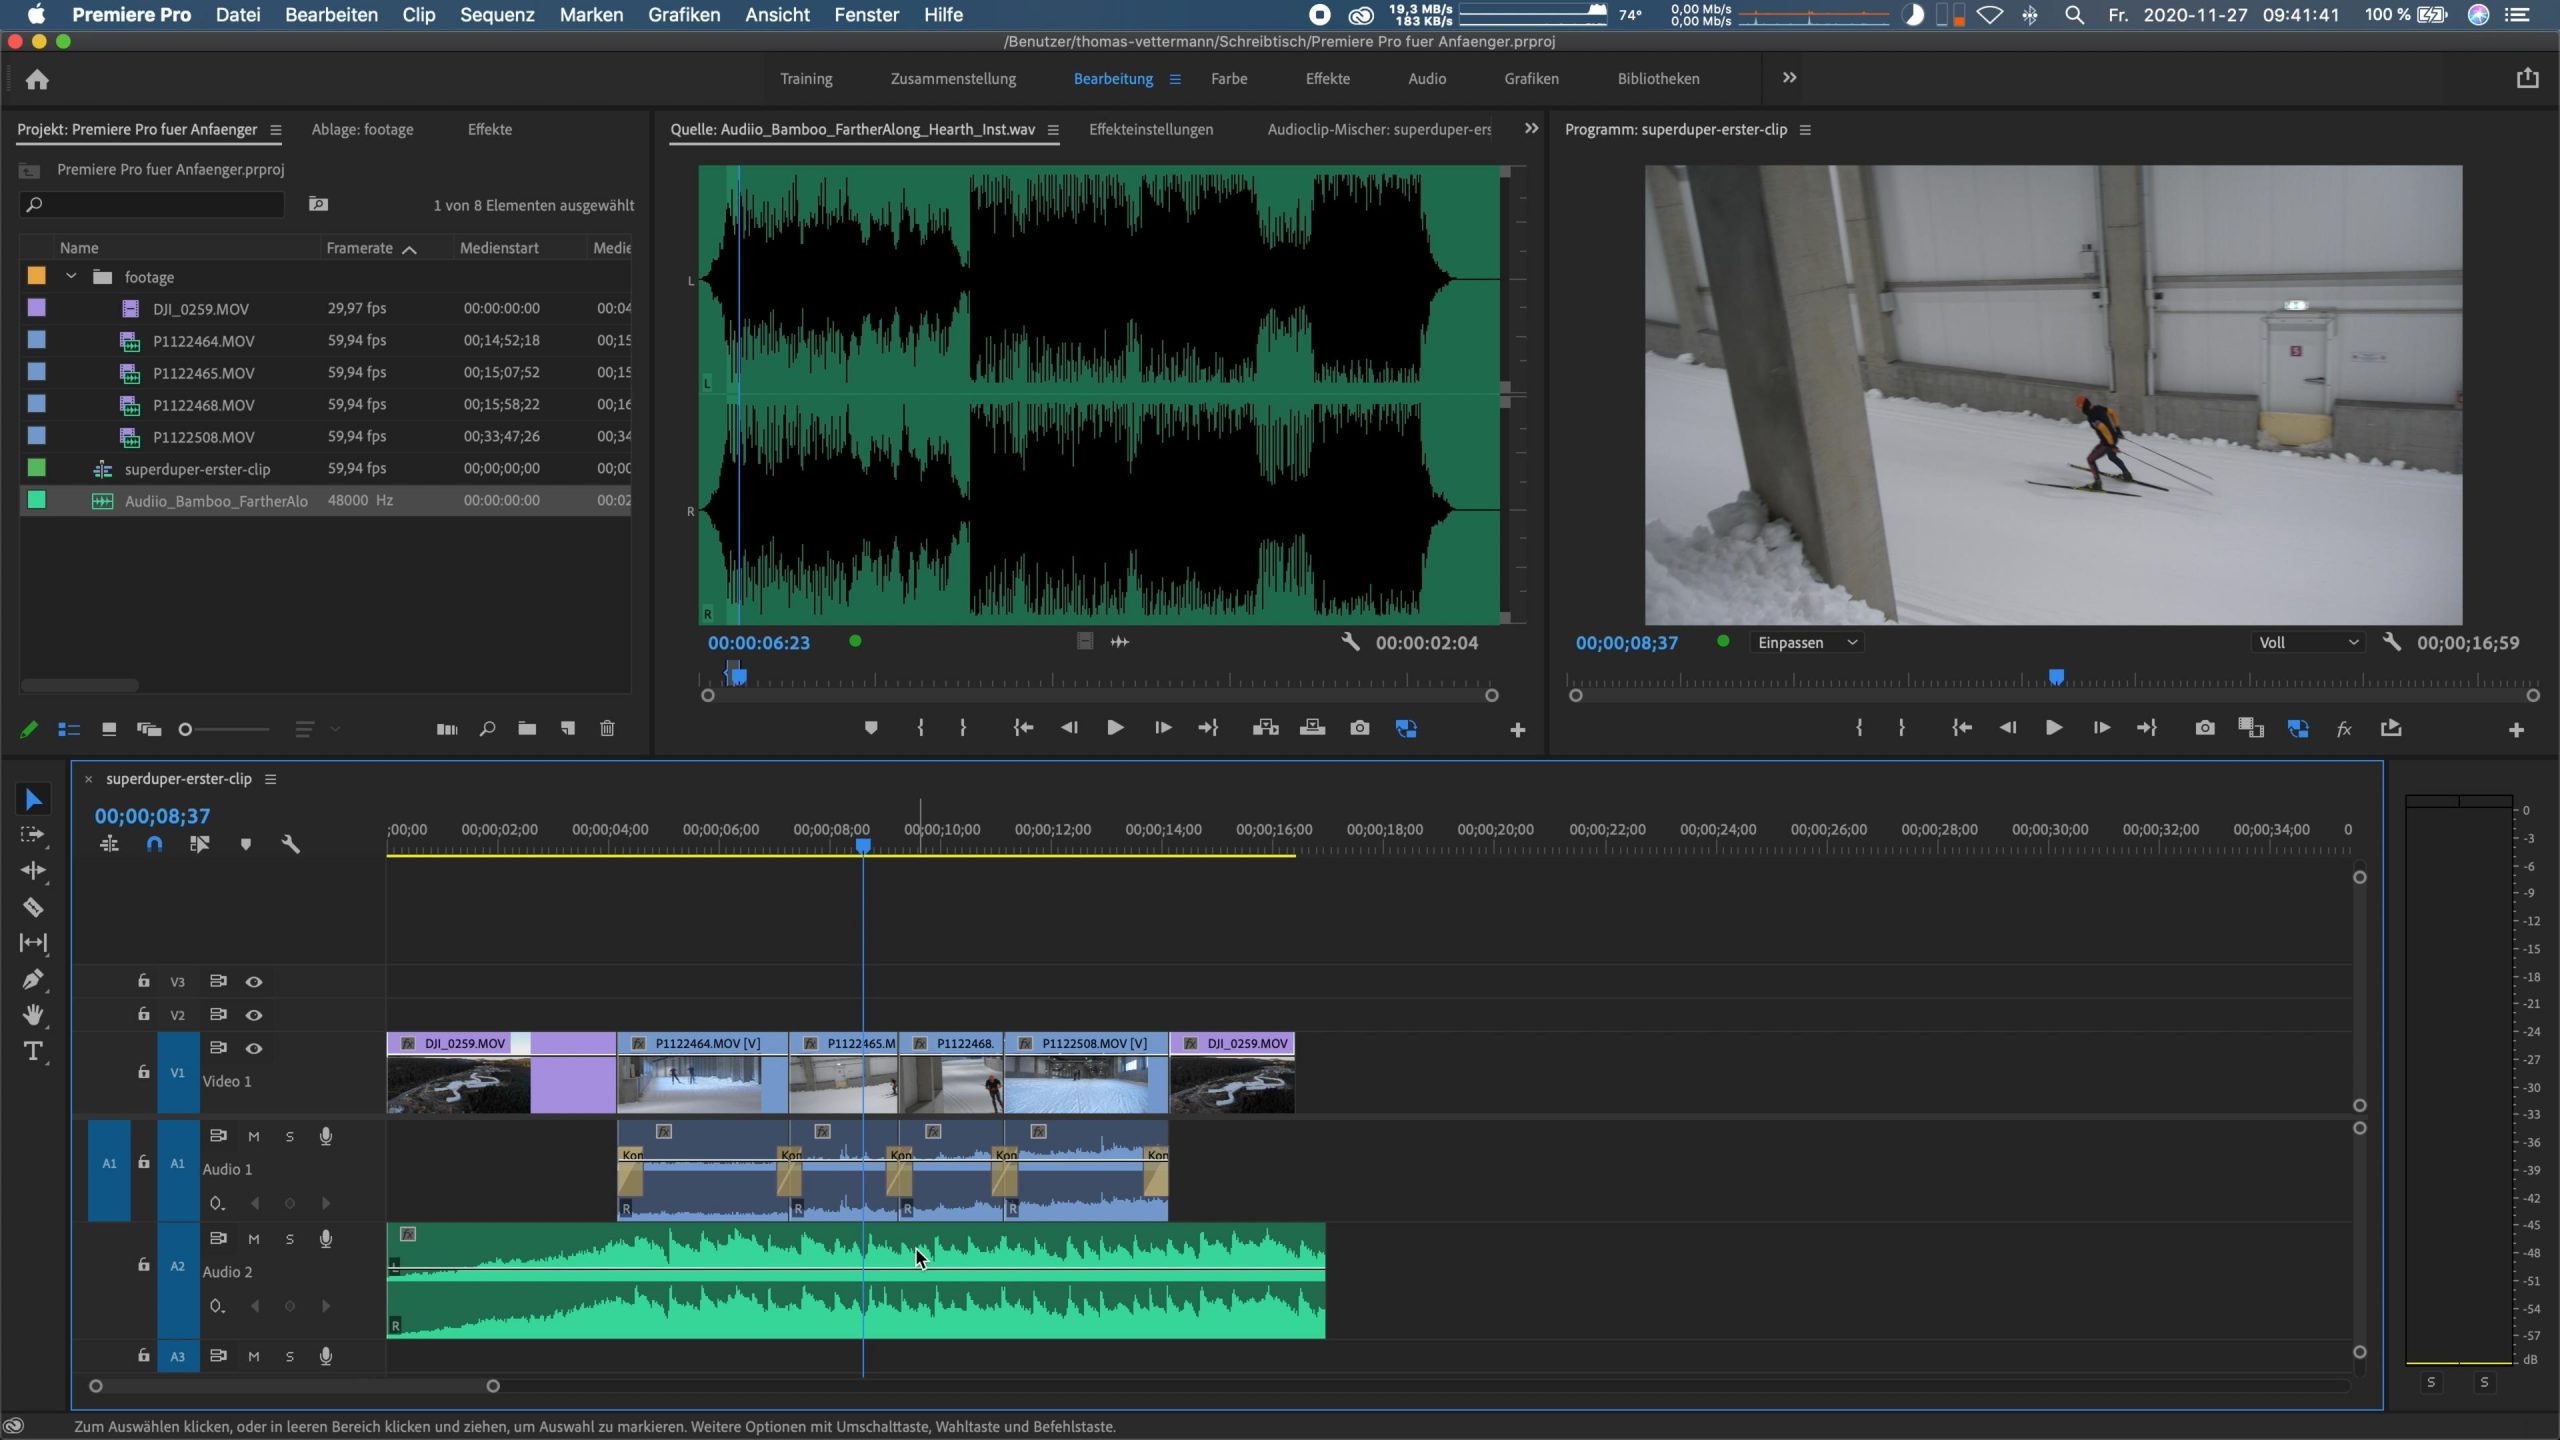Viewport: 2560px width, 1440px height.
Task: Activate the Hand tool
Action: point(33,1015)
